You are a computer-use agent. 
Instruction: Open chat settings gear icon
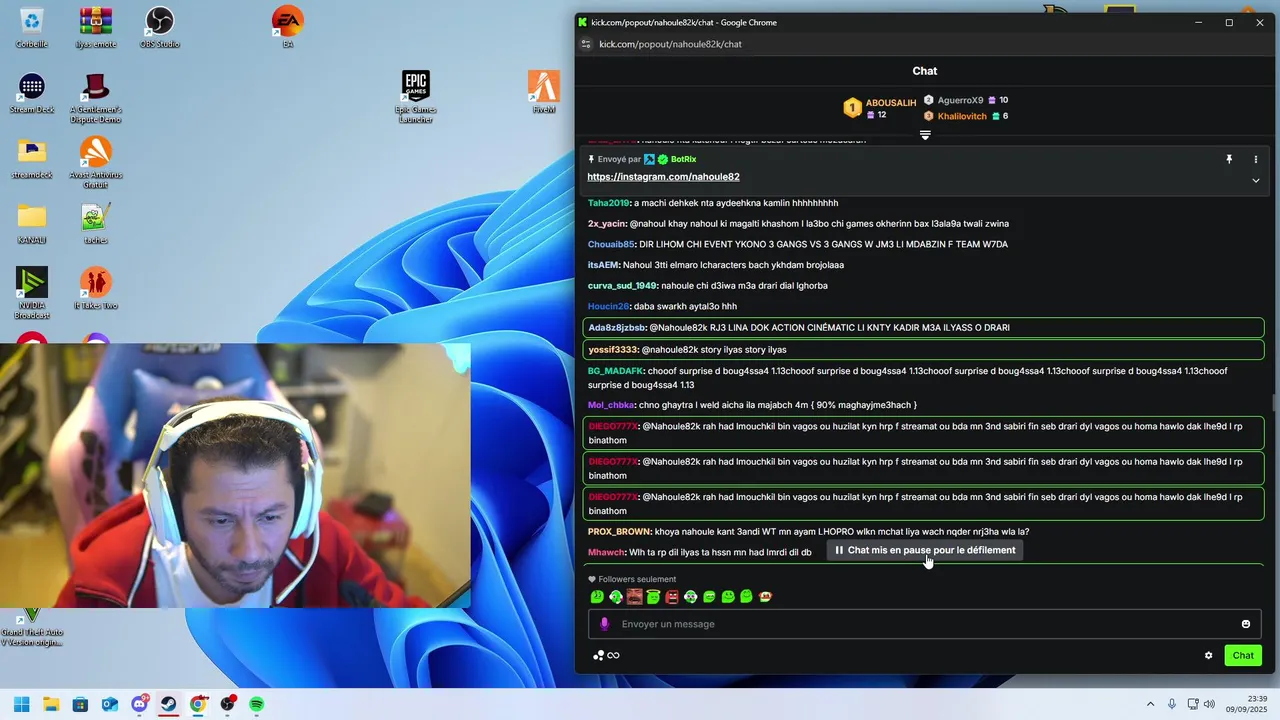coord(1208,656)
